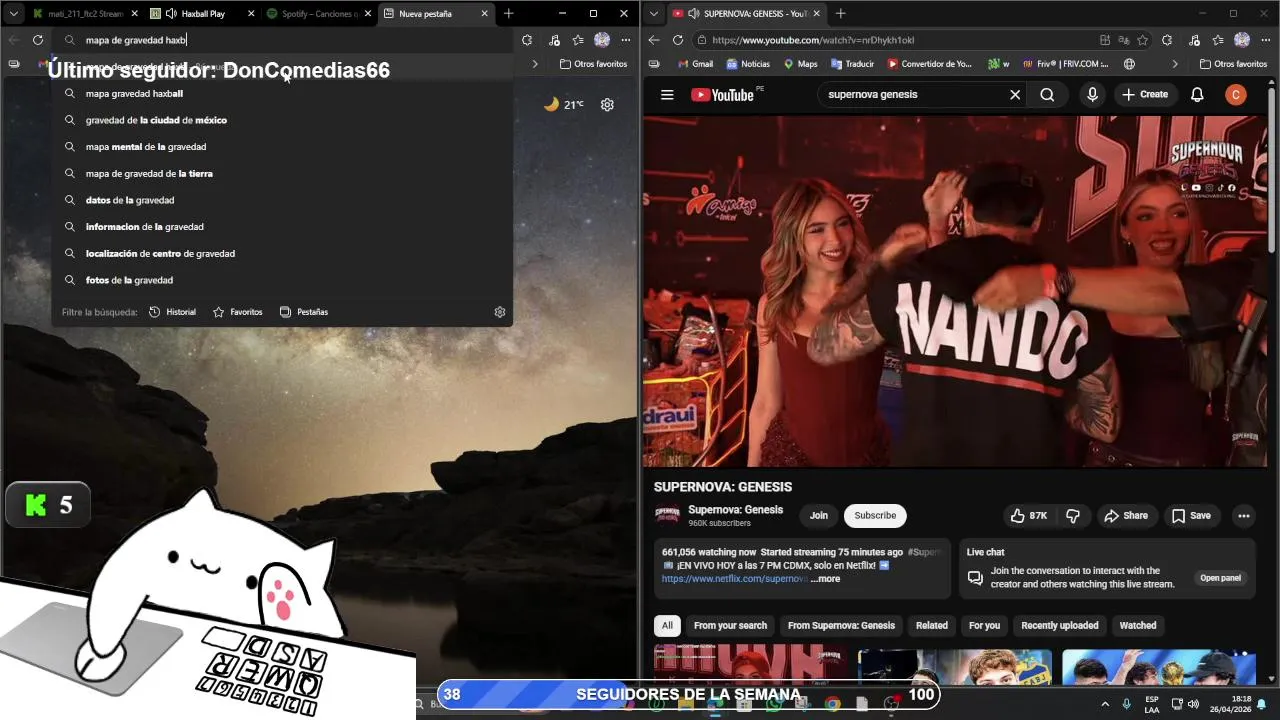Expand video description with ...more

825,579
